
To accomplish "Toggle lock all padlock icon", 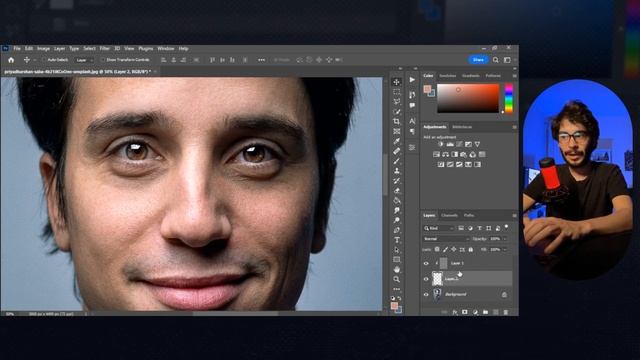I will tap(471, 249).
